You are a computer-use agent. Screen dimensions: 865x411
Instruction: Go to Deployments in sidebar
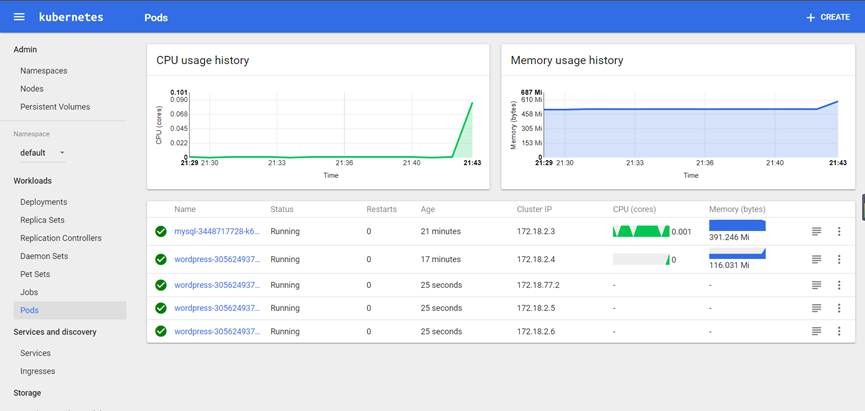(44, 202)
